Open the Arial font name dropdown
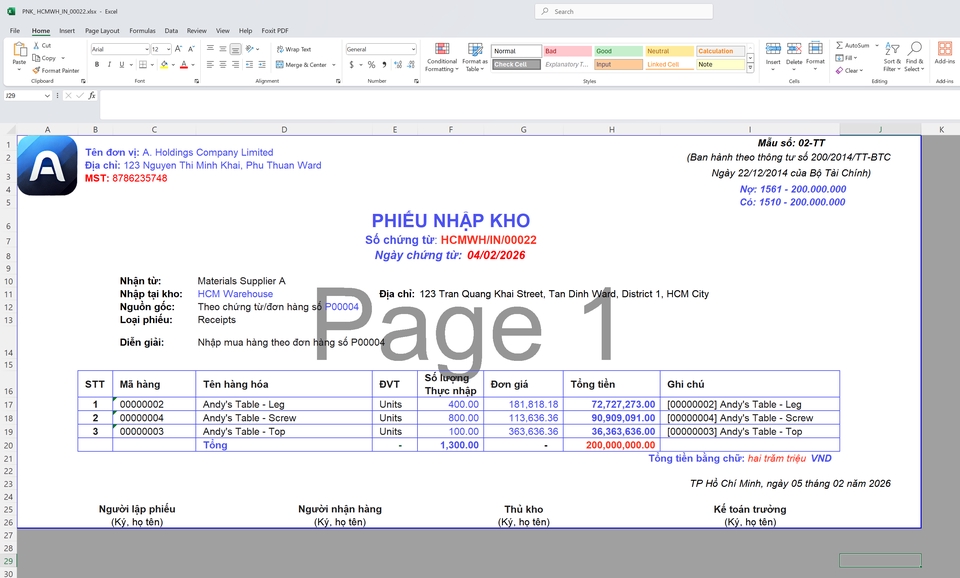This screenshot has height=578, width=960. tap(146, 49)
